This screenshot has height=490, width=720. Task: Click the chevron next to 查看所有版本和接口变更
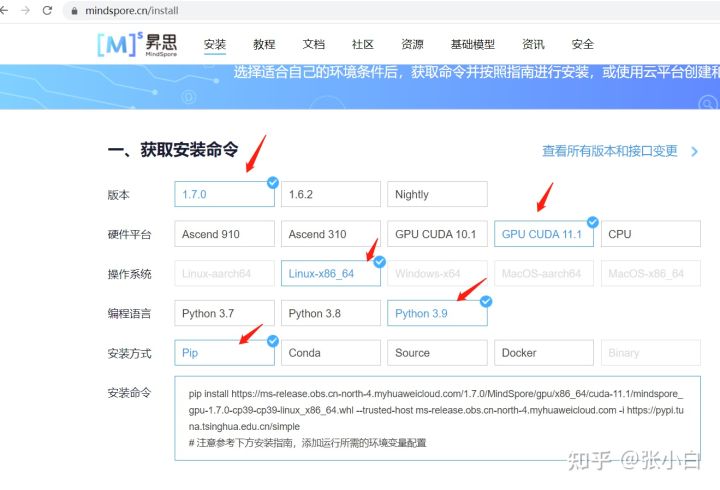click(694, 152)
